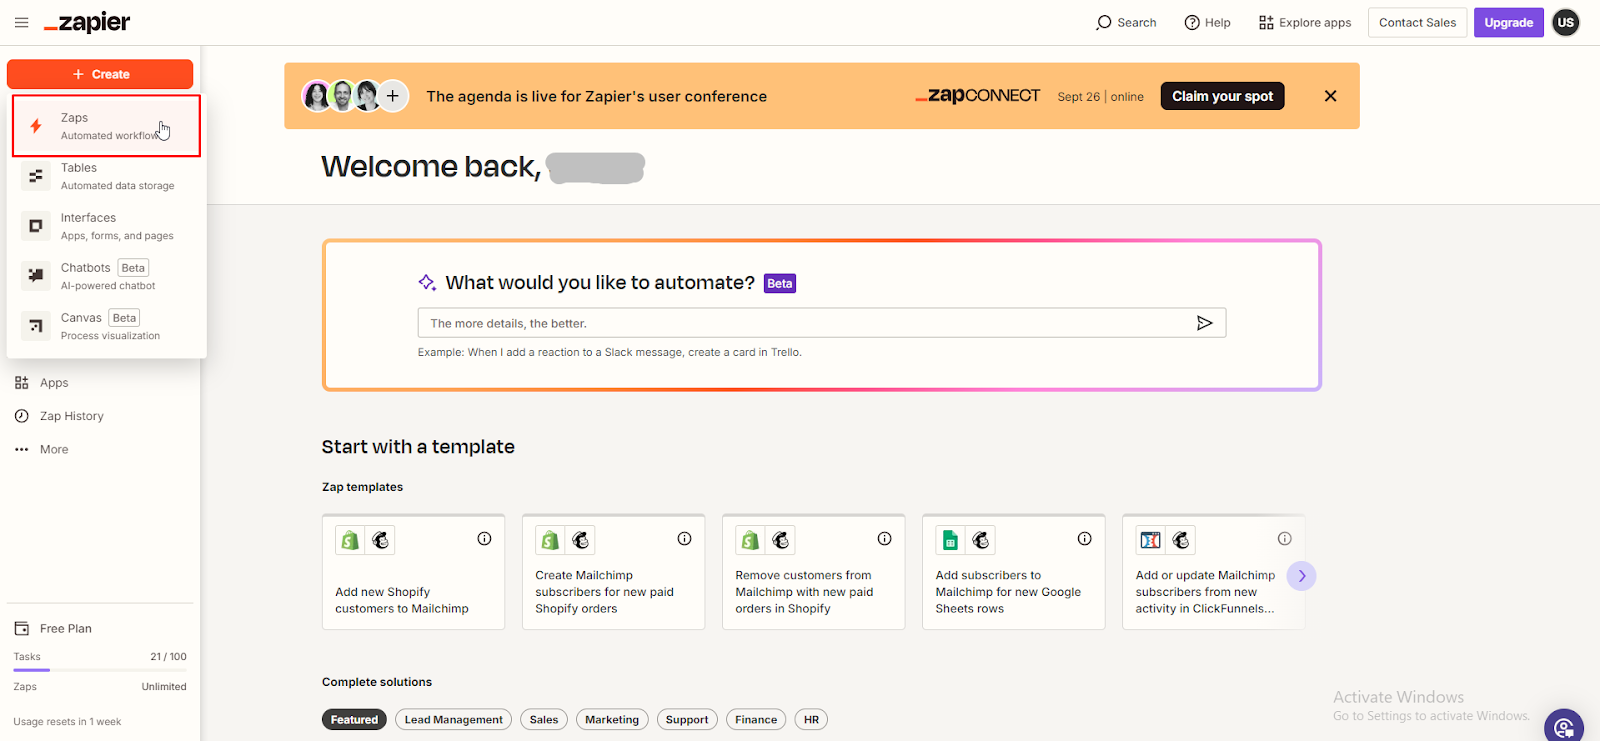Viewport: 1600px width, 741px height.
Task: Click the Chatbots icon
Action: 36,276
